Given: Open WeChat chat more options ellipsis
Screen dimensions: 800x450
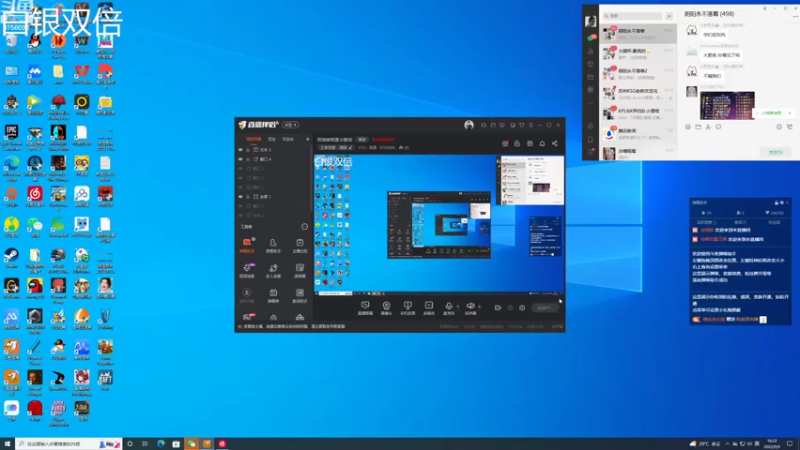Looking at the screenshot, I should pos(795,16).
